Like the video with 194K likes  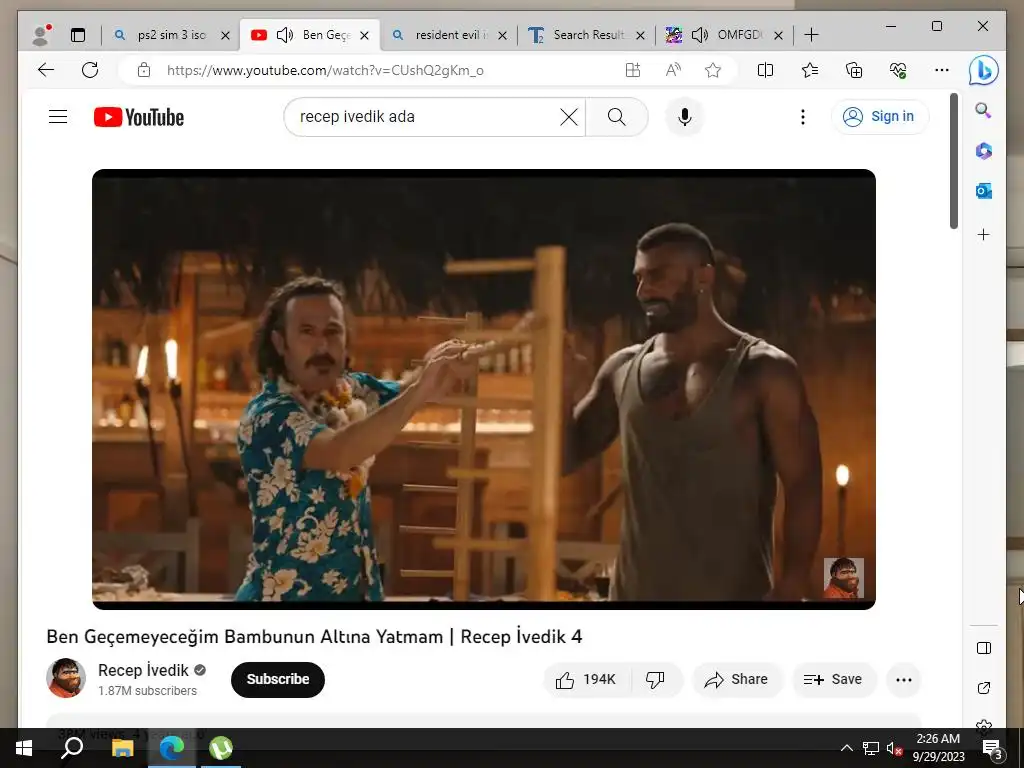pyautogui.click(x=586, y=680)
